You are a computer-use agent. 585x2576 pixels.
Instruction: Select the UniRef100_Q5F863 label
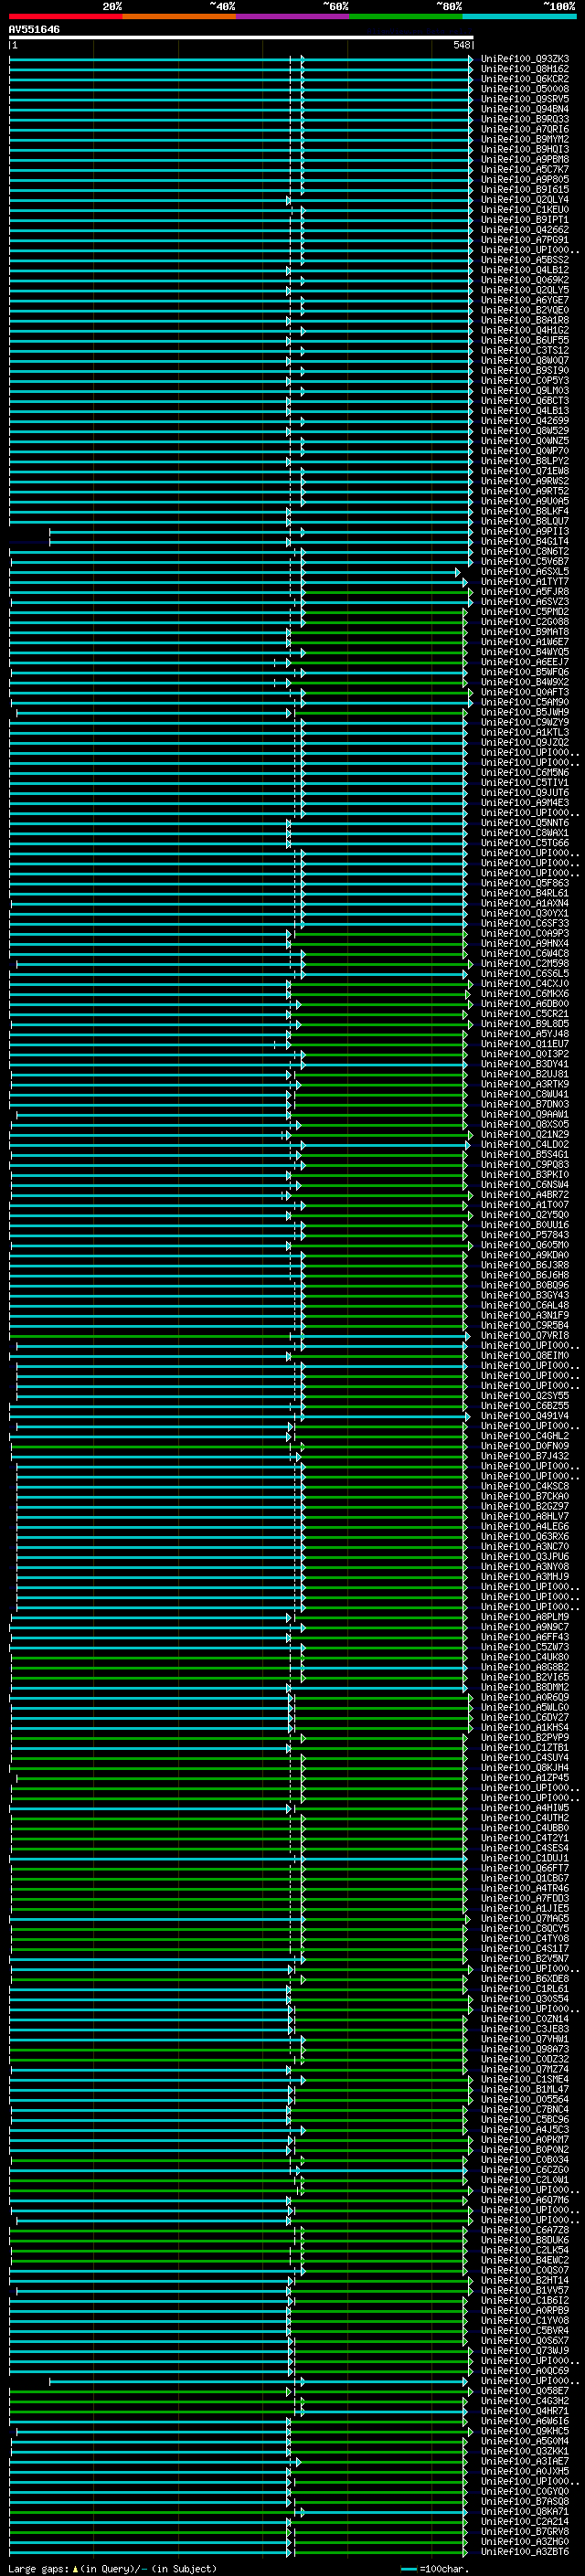[x=525, y=883]
